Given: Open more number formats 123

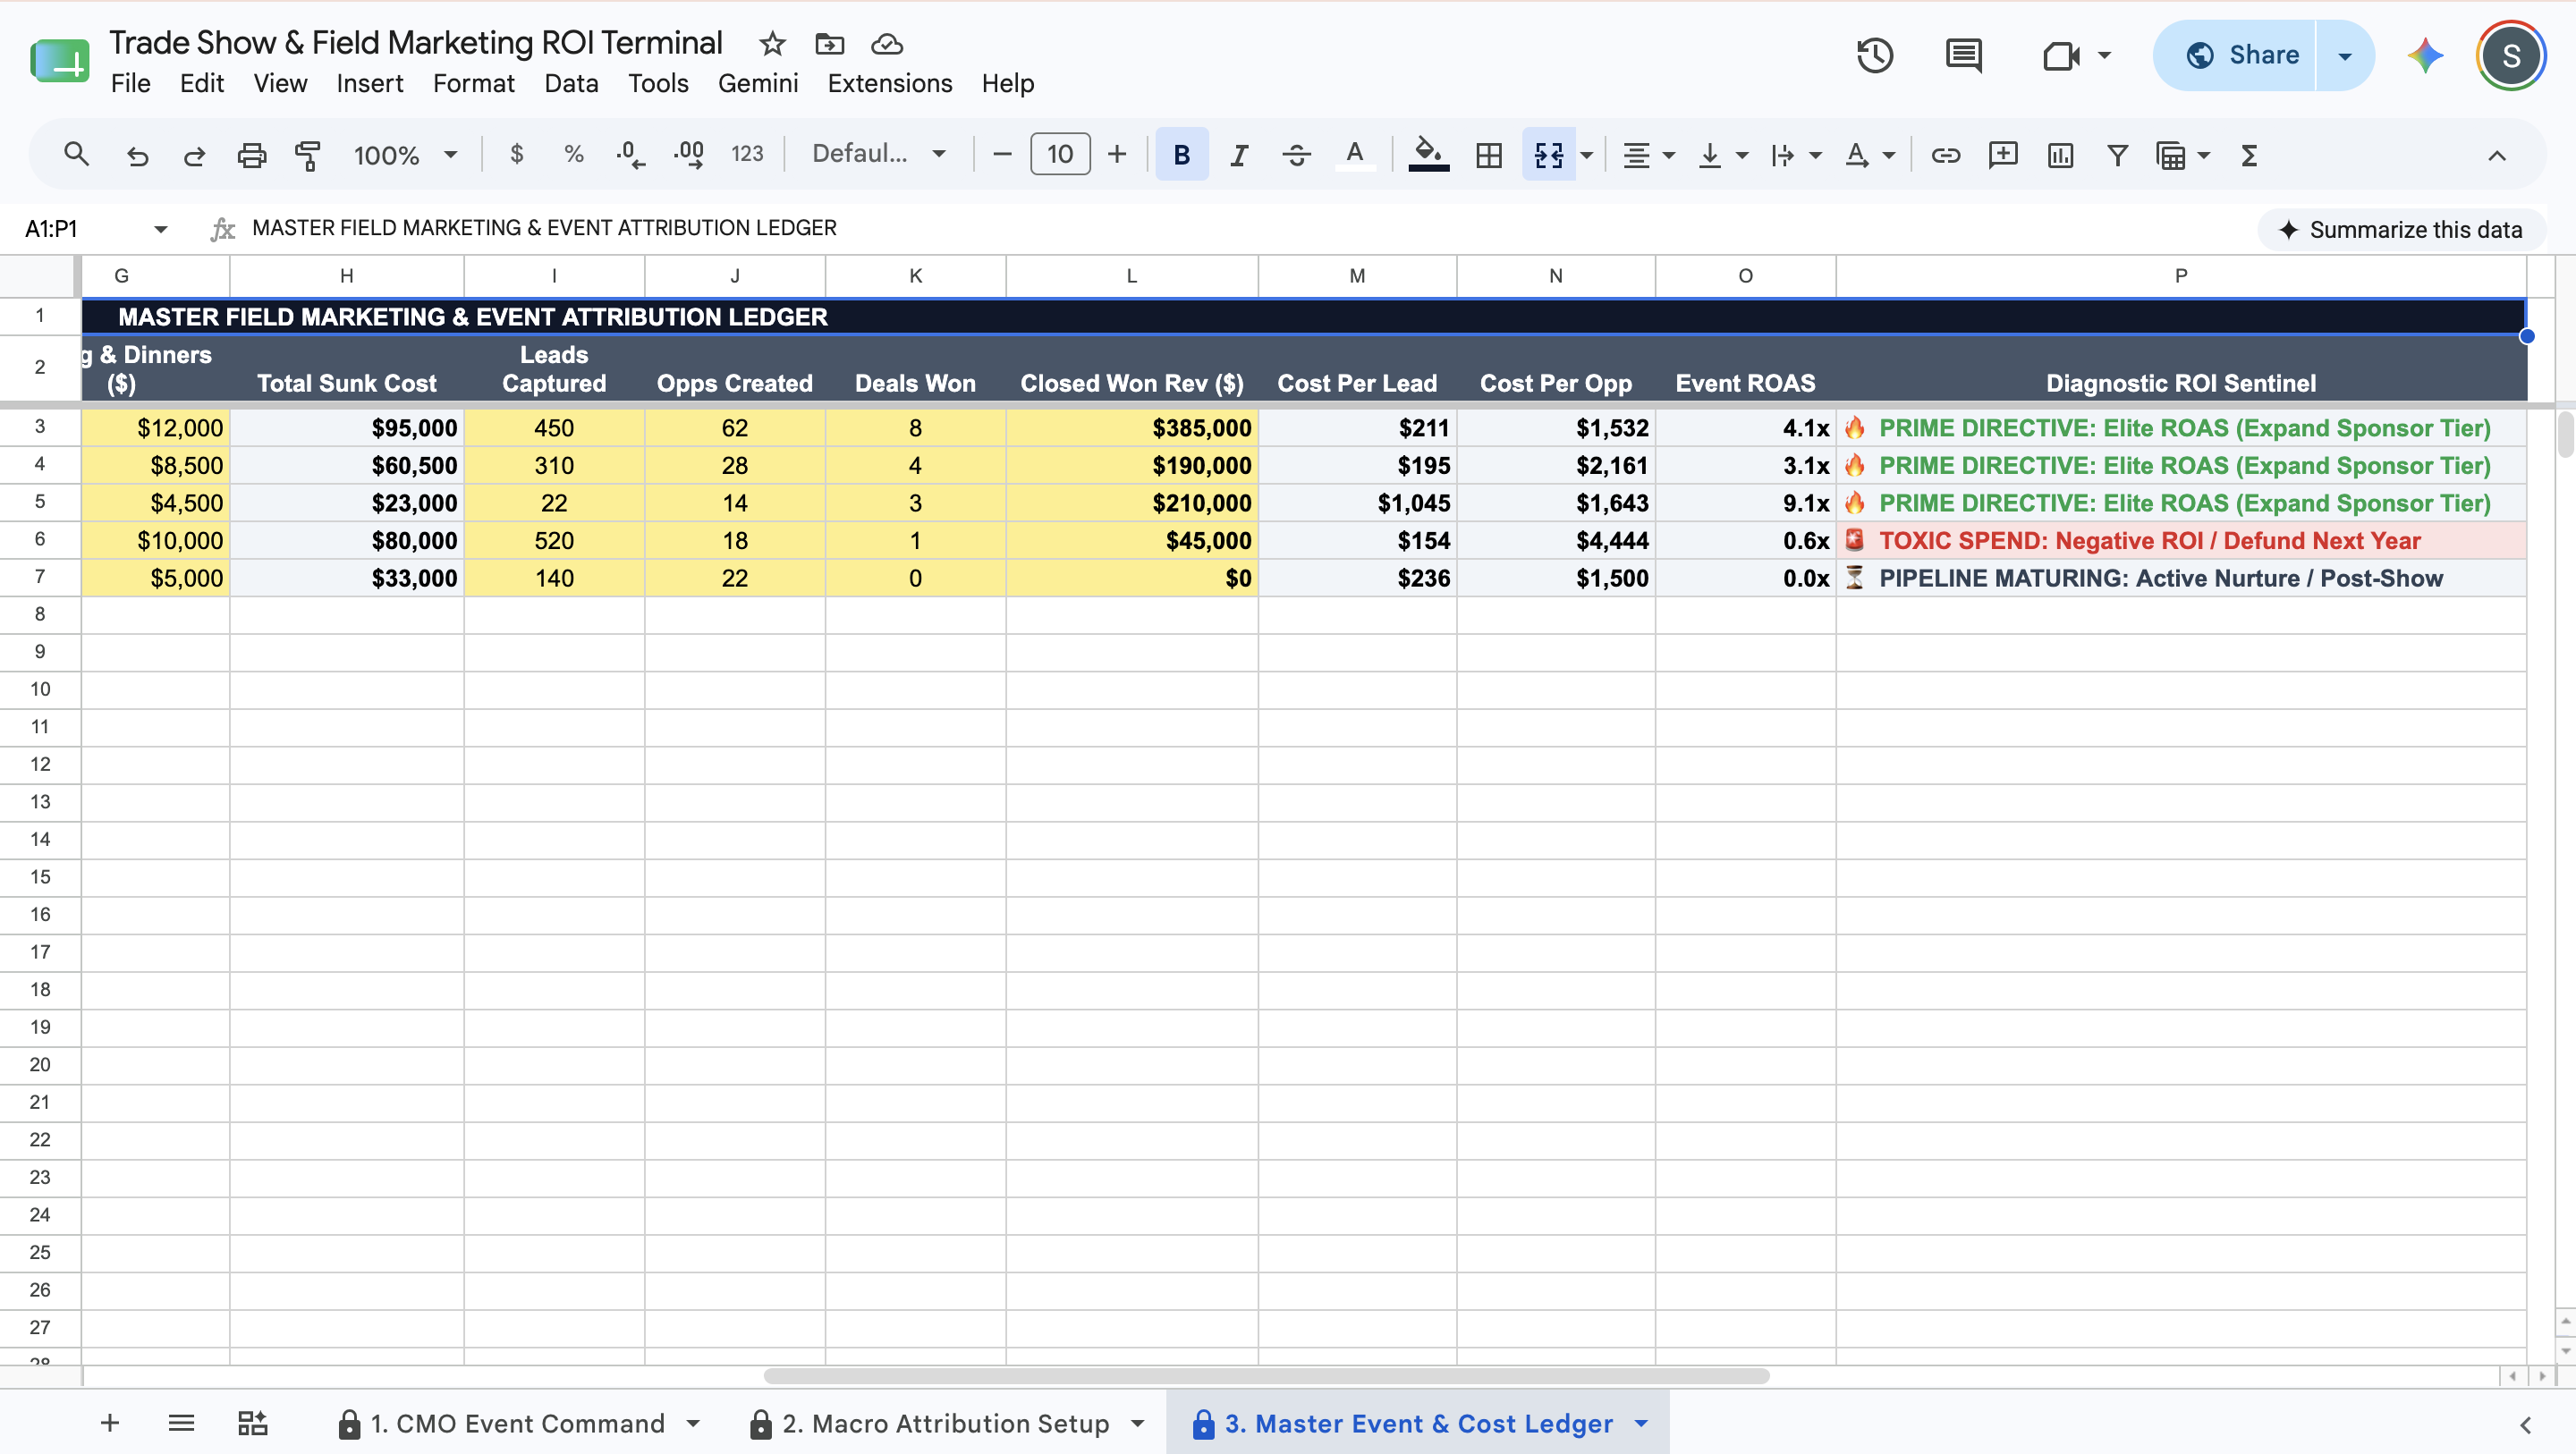Looking at the screenshot, I should click(747, 154).
